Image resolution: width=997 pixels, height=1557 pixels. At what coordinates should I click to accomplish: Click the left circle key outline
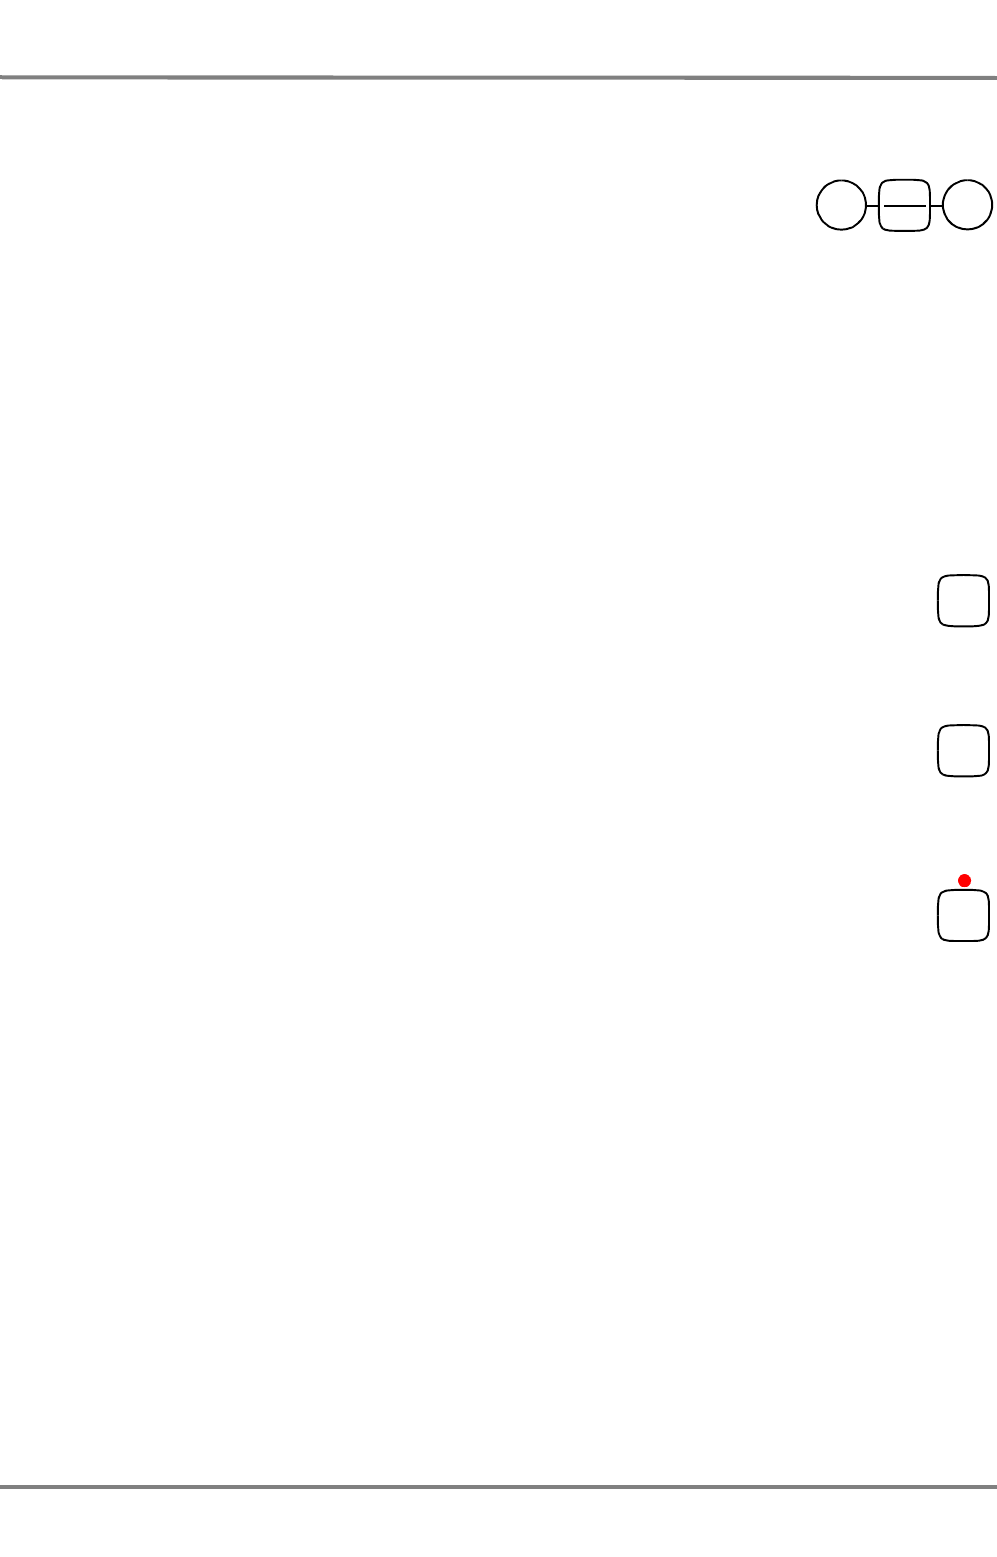point(841,205)
